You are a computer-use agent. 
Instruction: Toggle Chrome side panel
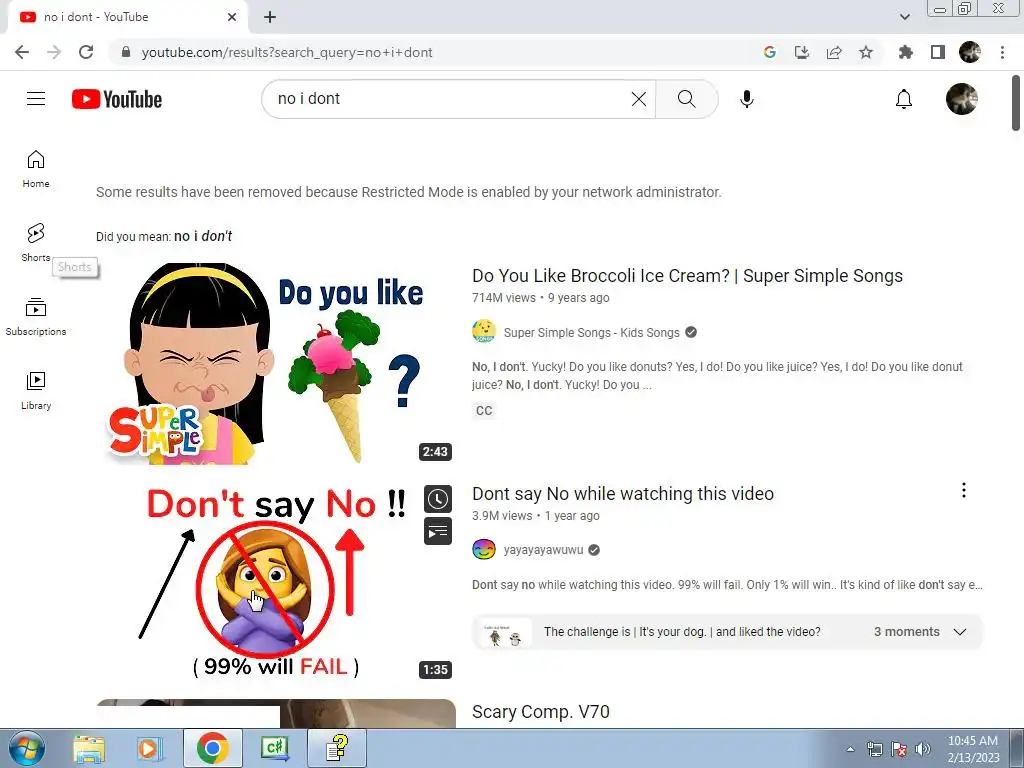point(938,52)
